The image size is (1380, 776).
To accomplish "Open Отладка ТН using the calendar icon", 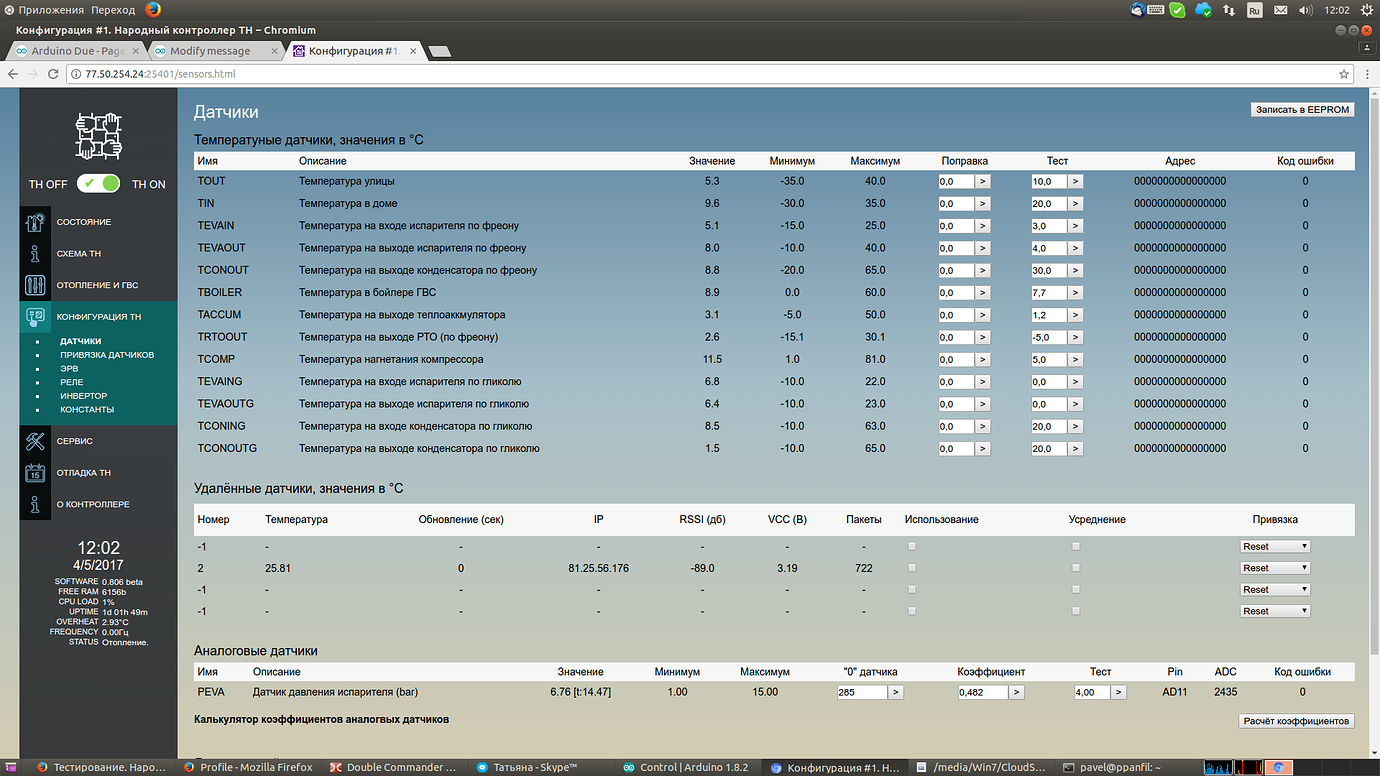I will (35, 472).
